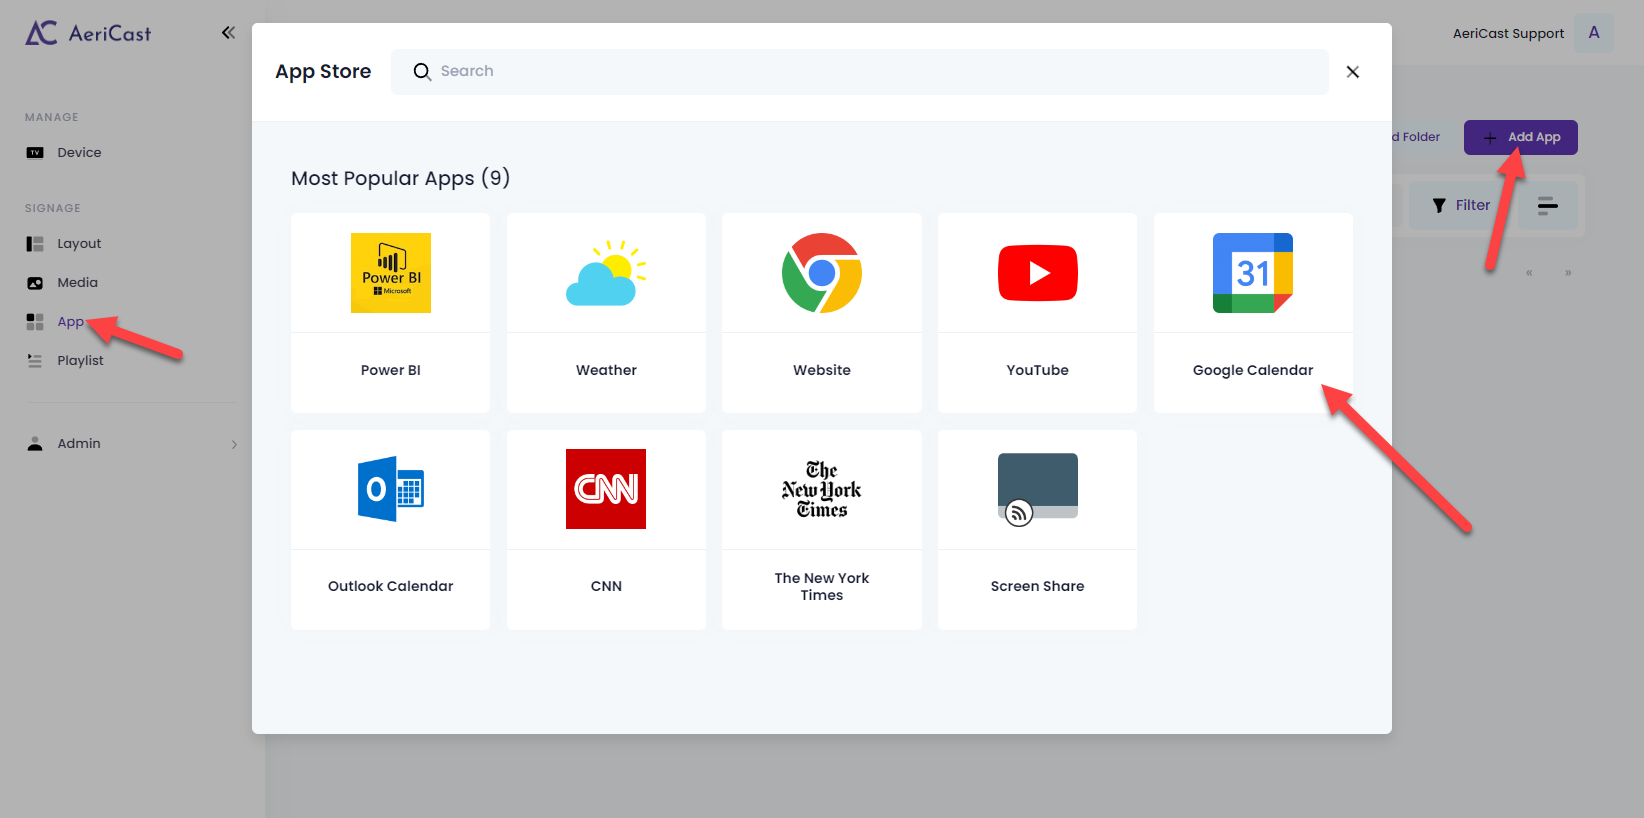Viewport: 1644px width, 818px height.
Task: Click the Layout sidebar icon
Action: [x=35, y=244]
